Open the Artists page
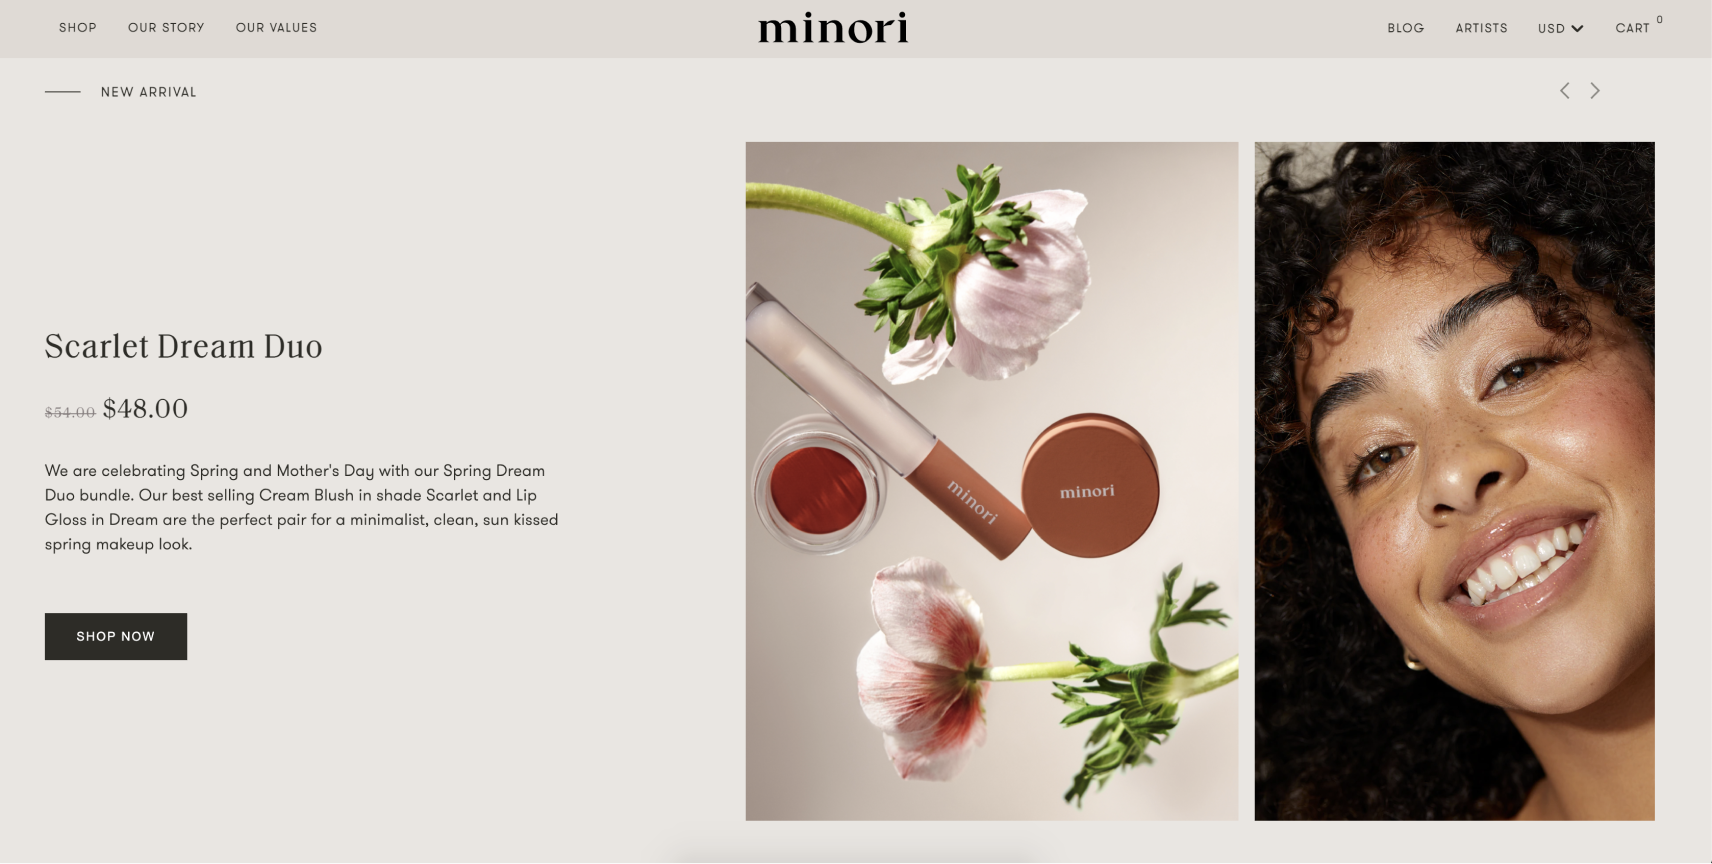This screenshot has height=864, width=1712. click(x=1481, y=28)
